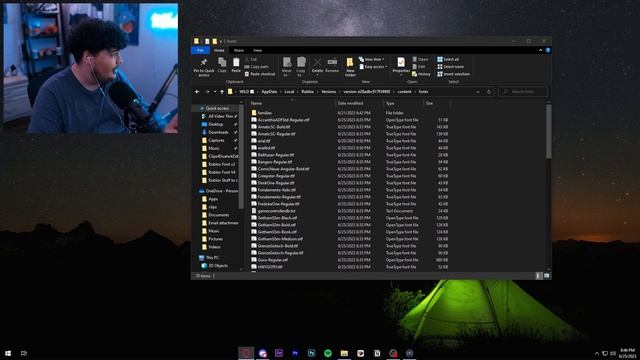Open Spotify from the taskbar
The image size is (640, 360).
(x=328, y=353)
